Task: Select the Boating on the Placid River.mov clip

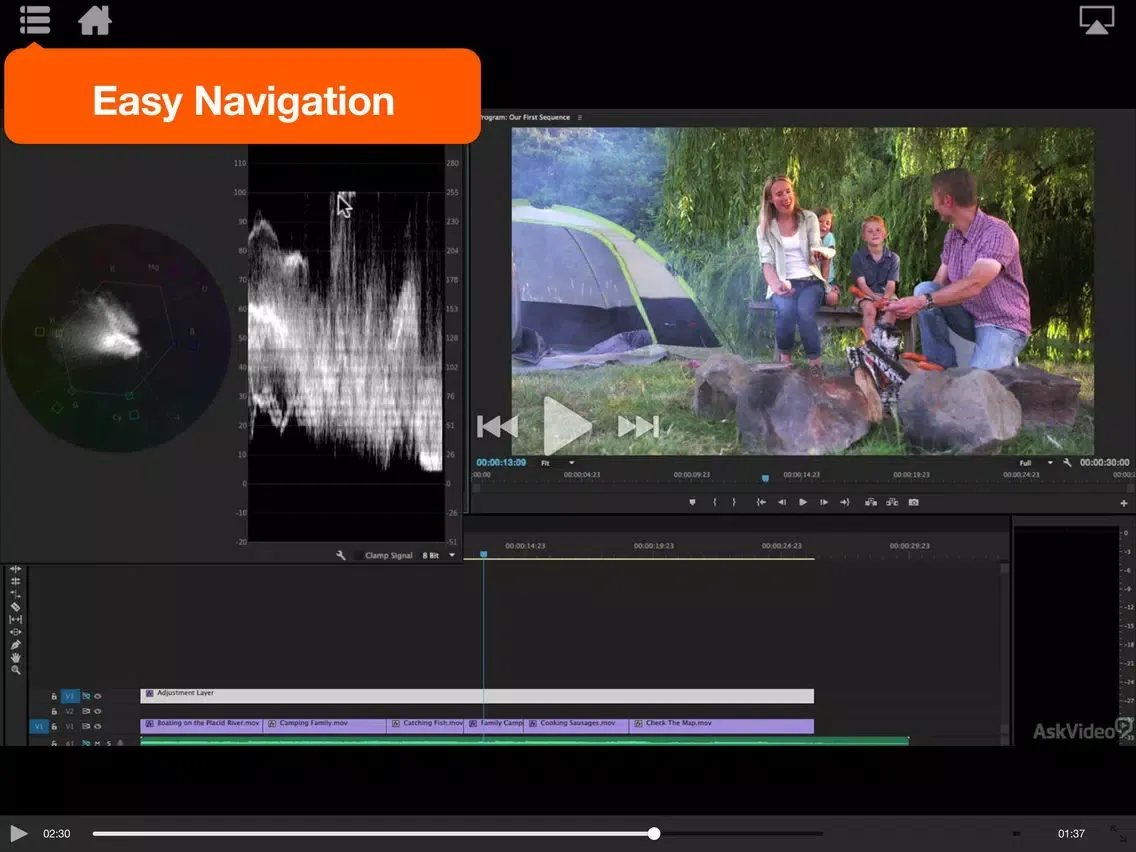Action: click(201, 727)
